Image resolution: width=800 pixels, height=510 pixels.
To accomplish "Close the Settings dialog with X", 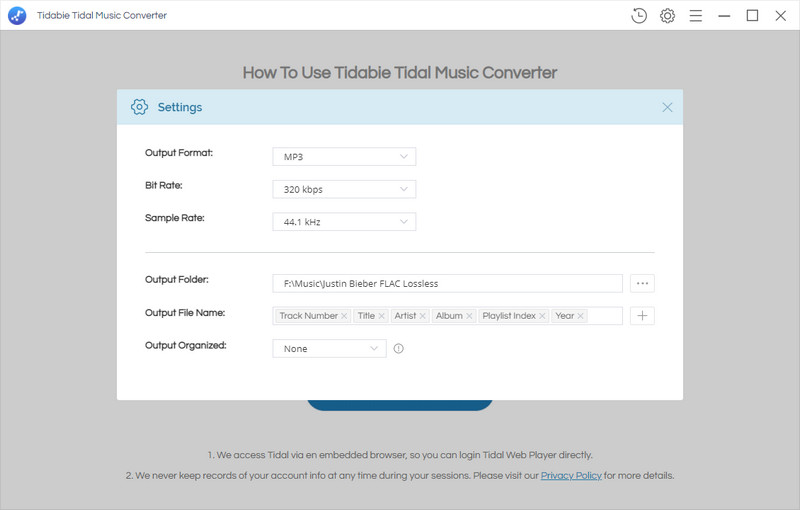I will click(x=667, y=107).
